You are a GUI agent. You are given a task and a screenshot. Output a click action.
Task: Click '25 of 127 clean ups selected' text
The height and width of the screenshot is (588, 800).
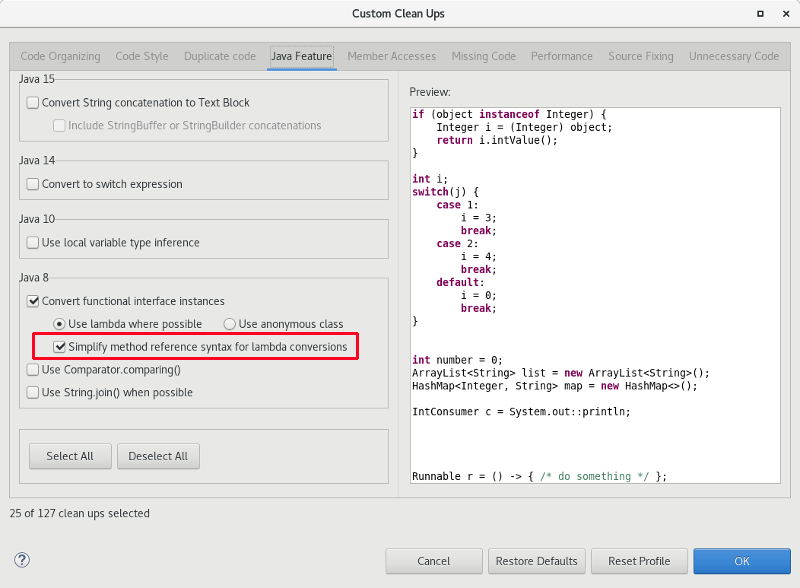click(80, 513)
